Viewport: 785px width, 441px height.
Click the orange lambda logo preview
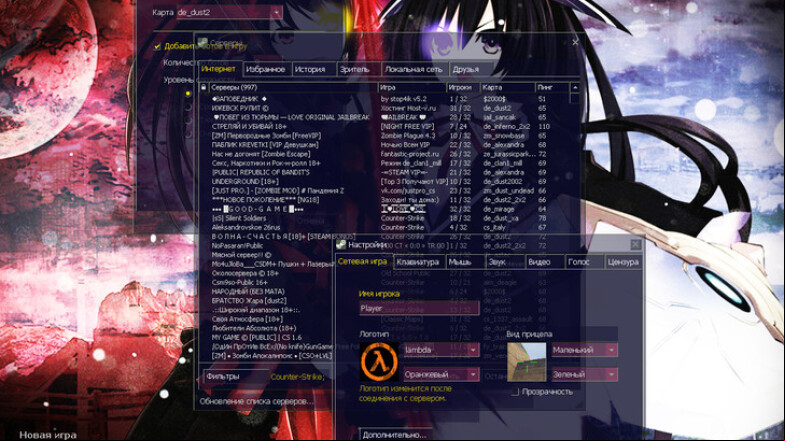click(x=379, y=361)
